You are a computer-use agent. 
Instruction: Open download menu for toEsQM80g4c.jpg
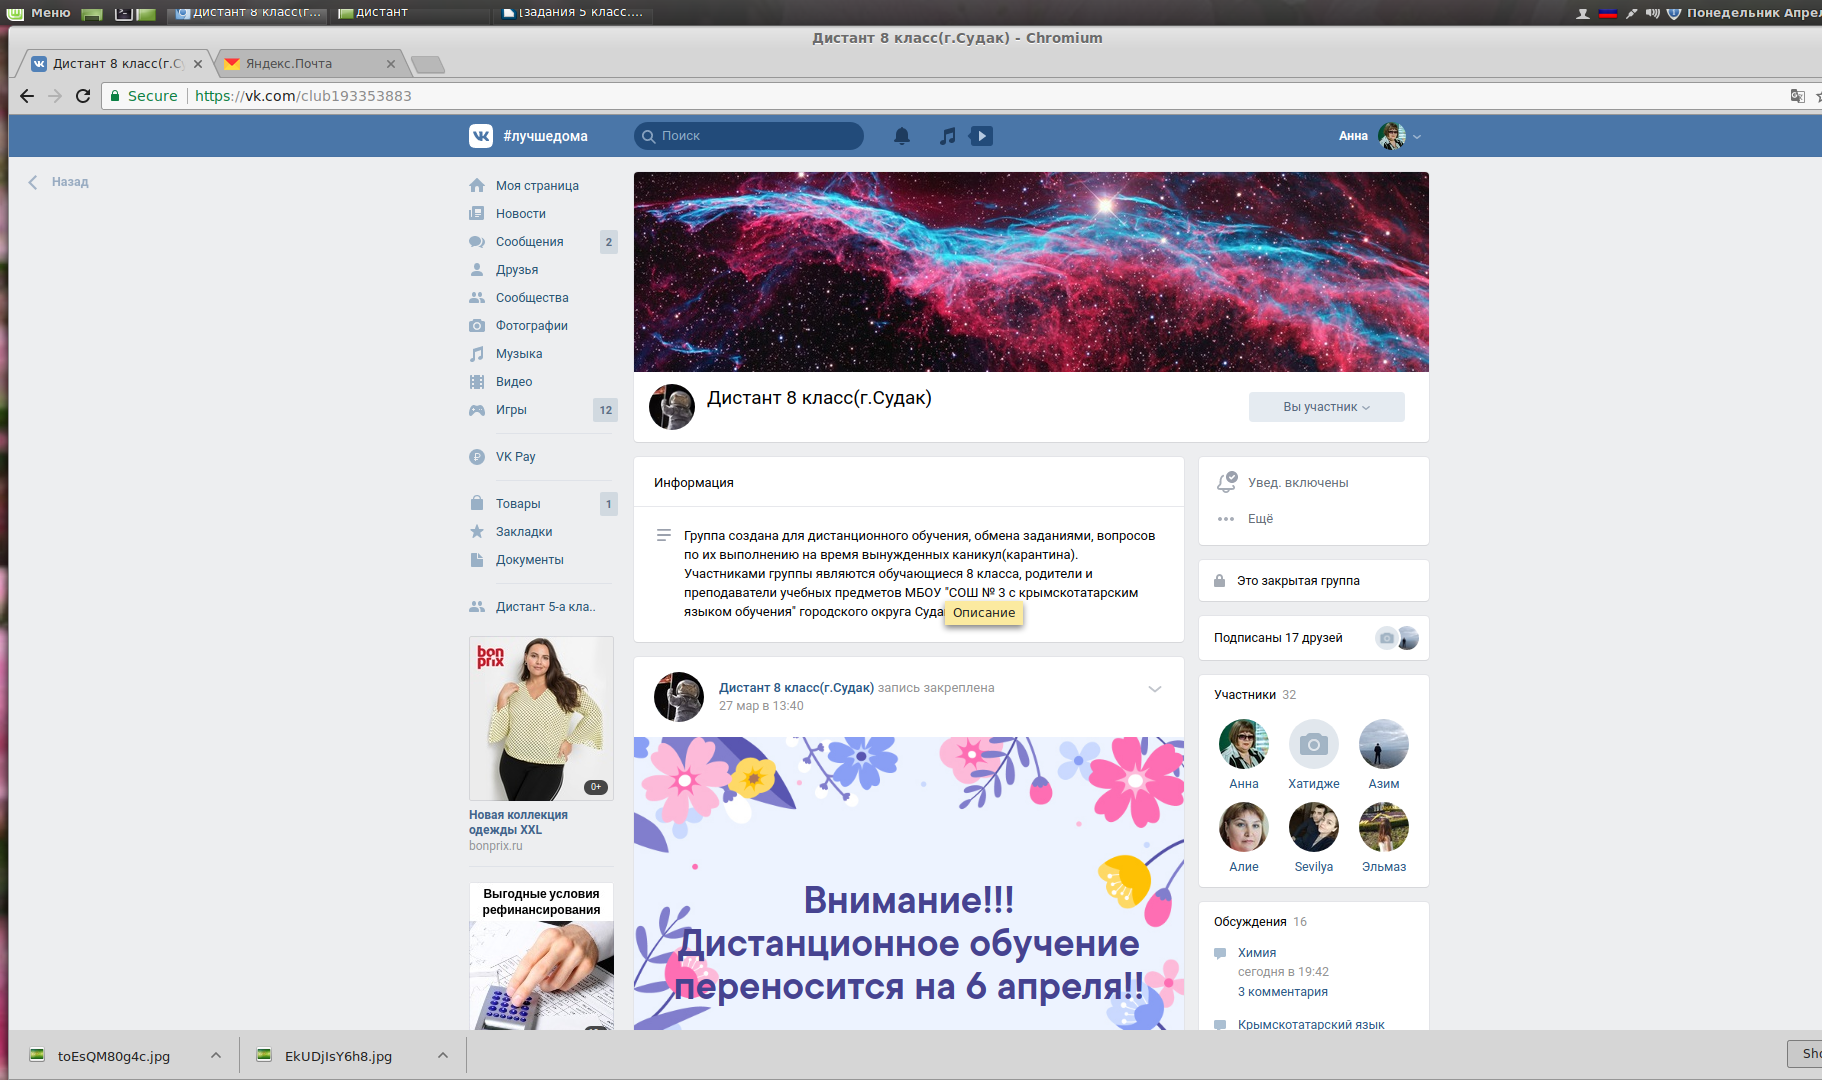click(x=216, y=1056)
